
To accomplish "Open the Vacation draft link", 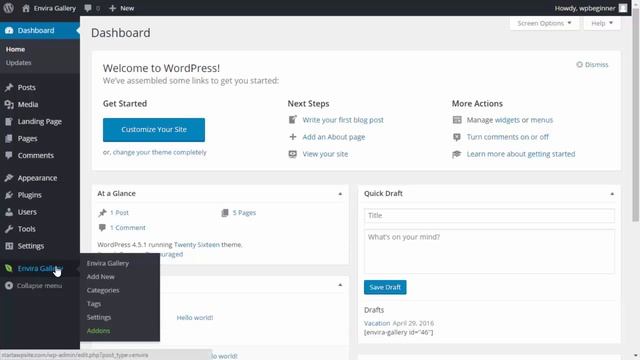I will click(377, 323).
